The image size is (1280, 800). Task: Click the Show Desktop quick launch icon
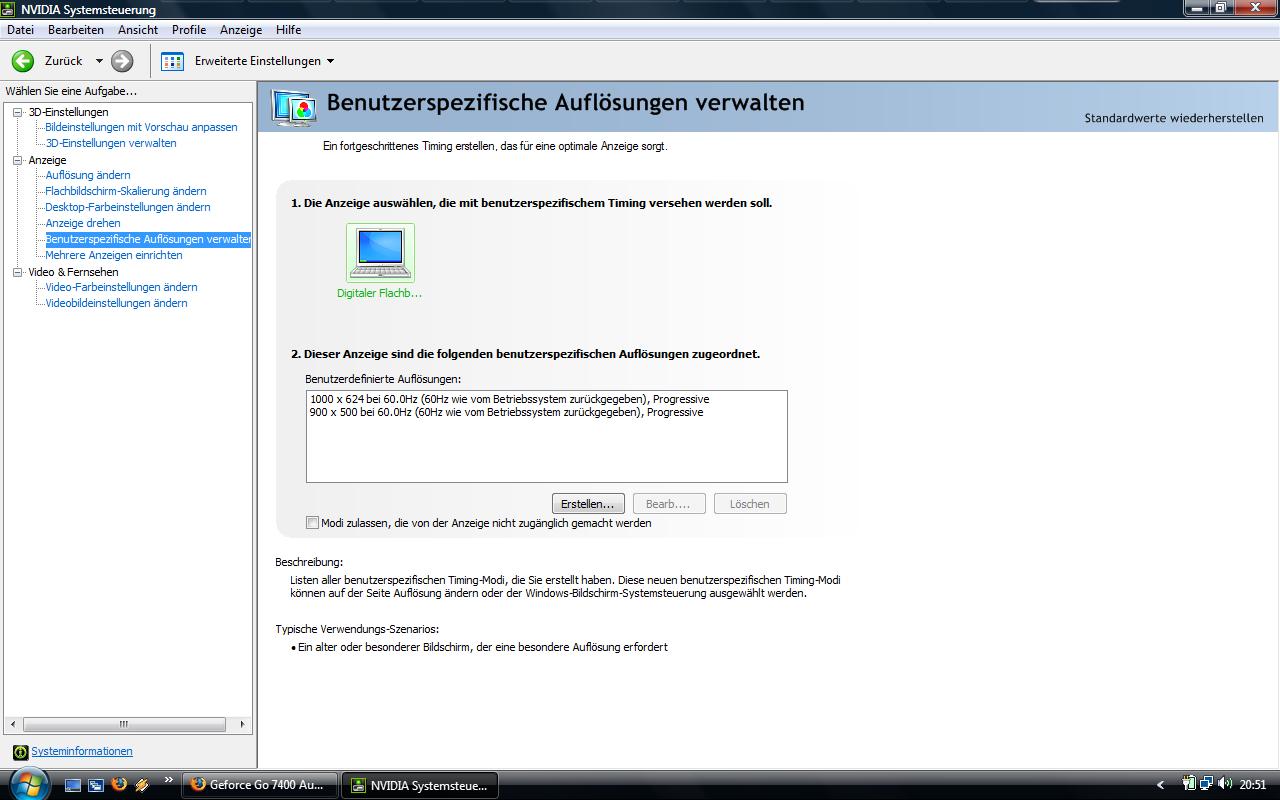tap(73, 785)
